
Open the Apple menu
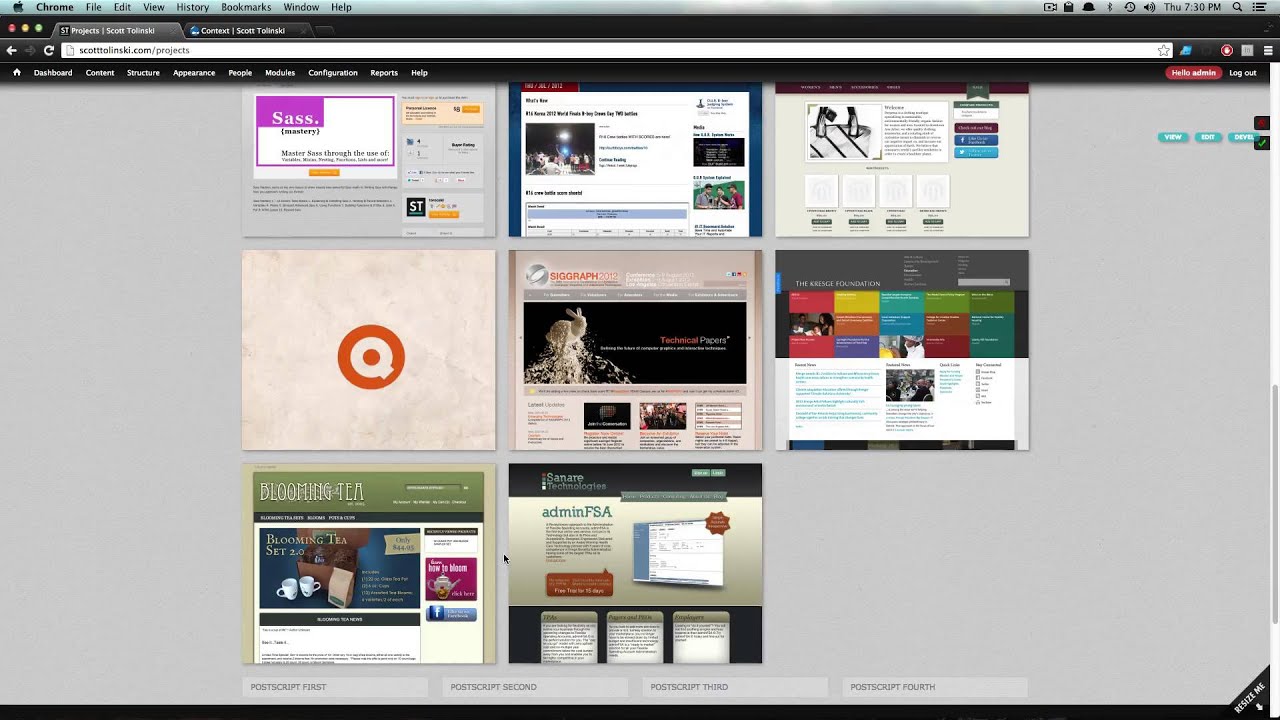point(17,7)
